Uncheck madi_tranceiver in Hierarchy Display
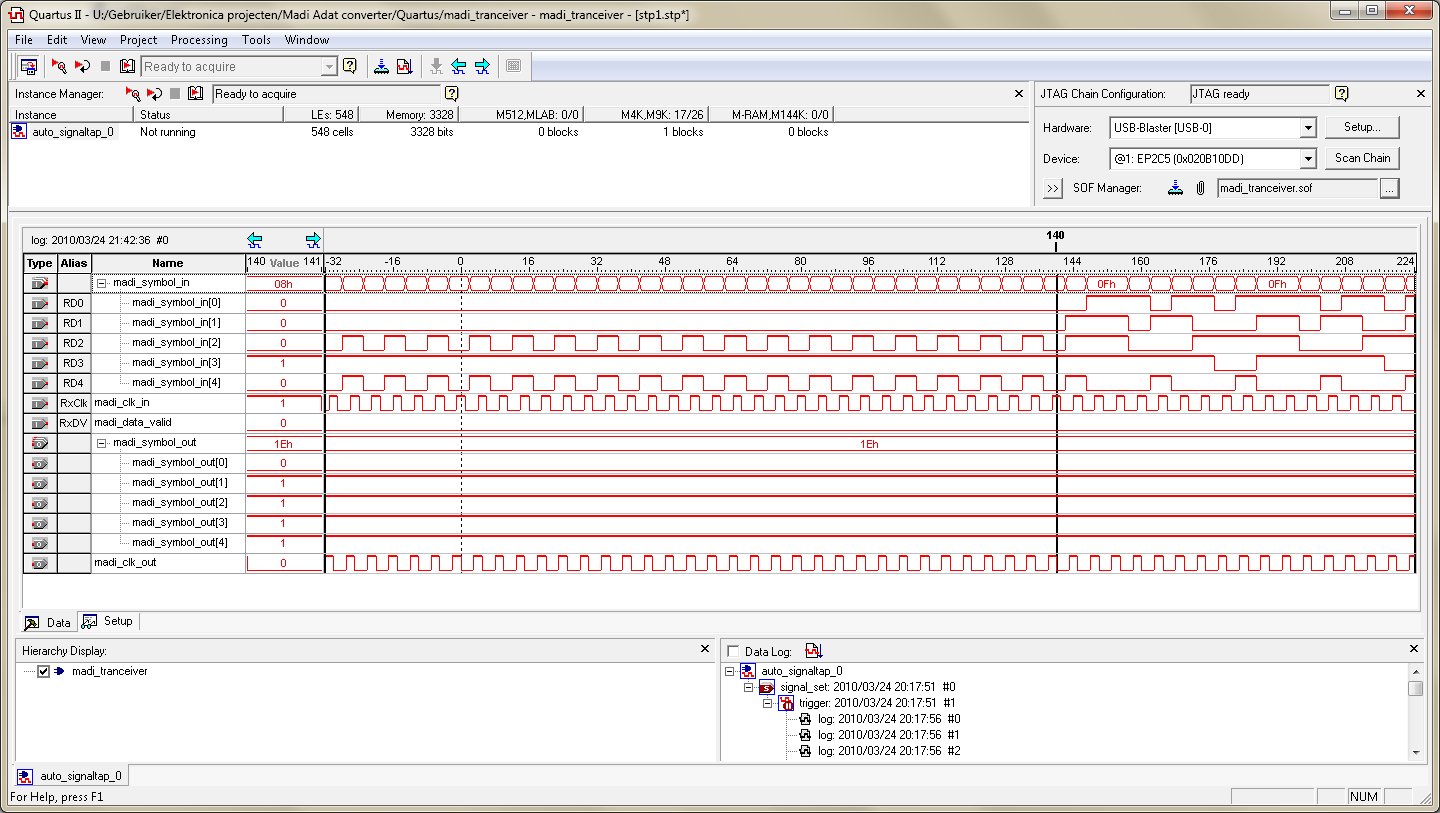1440x813 pixels. pos(43,672)
